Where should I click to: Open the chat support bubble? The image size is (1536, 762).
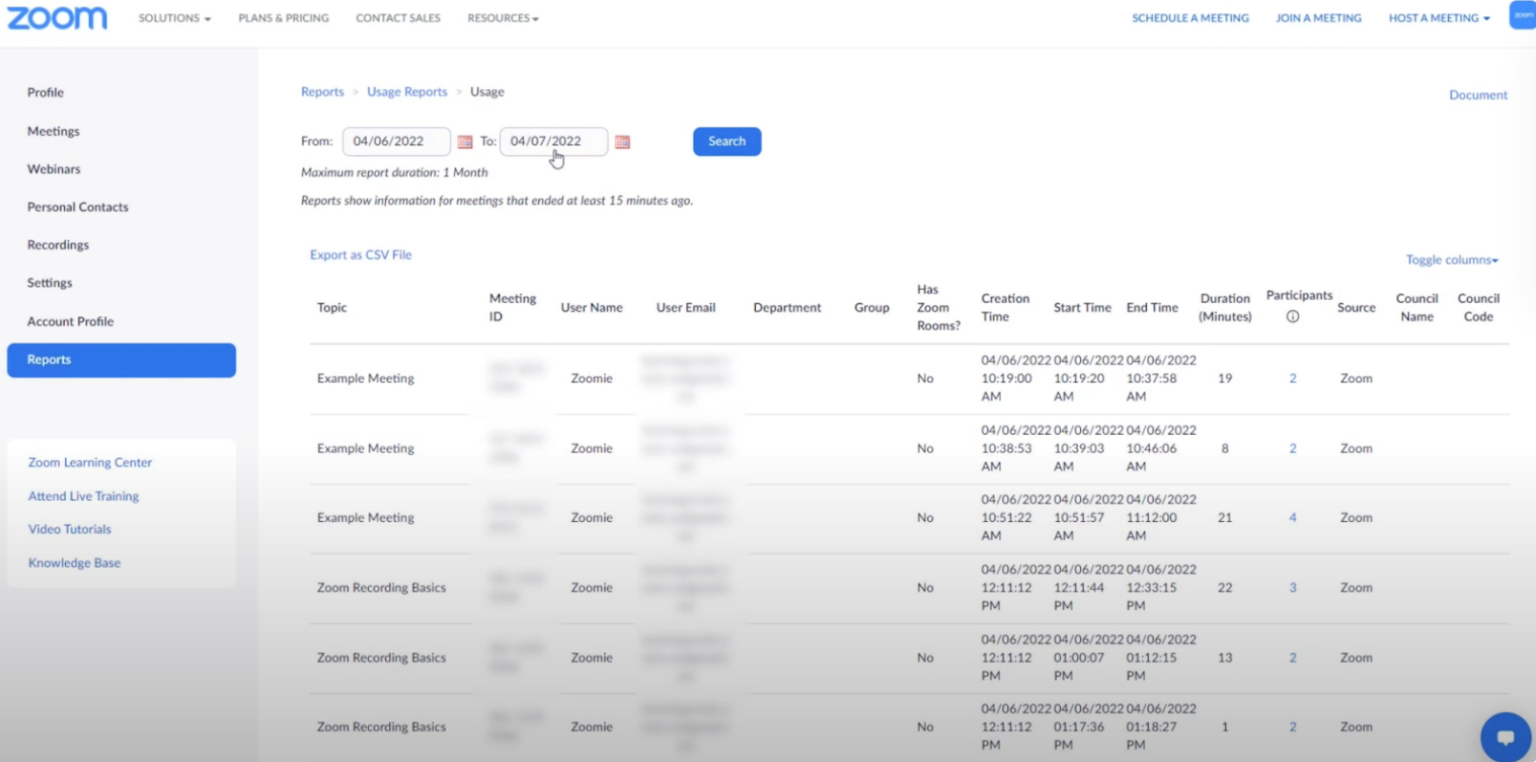[1505, 736]
